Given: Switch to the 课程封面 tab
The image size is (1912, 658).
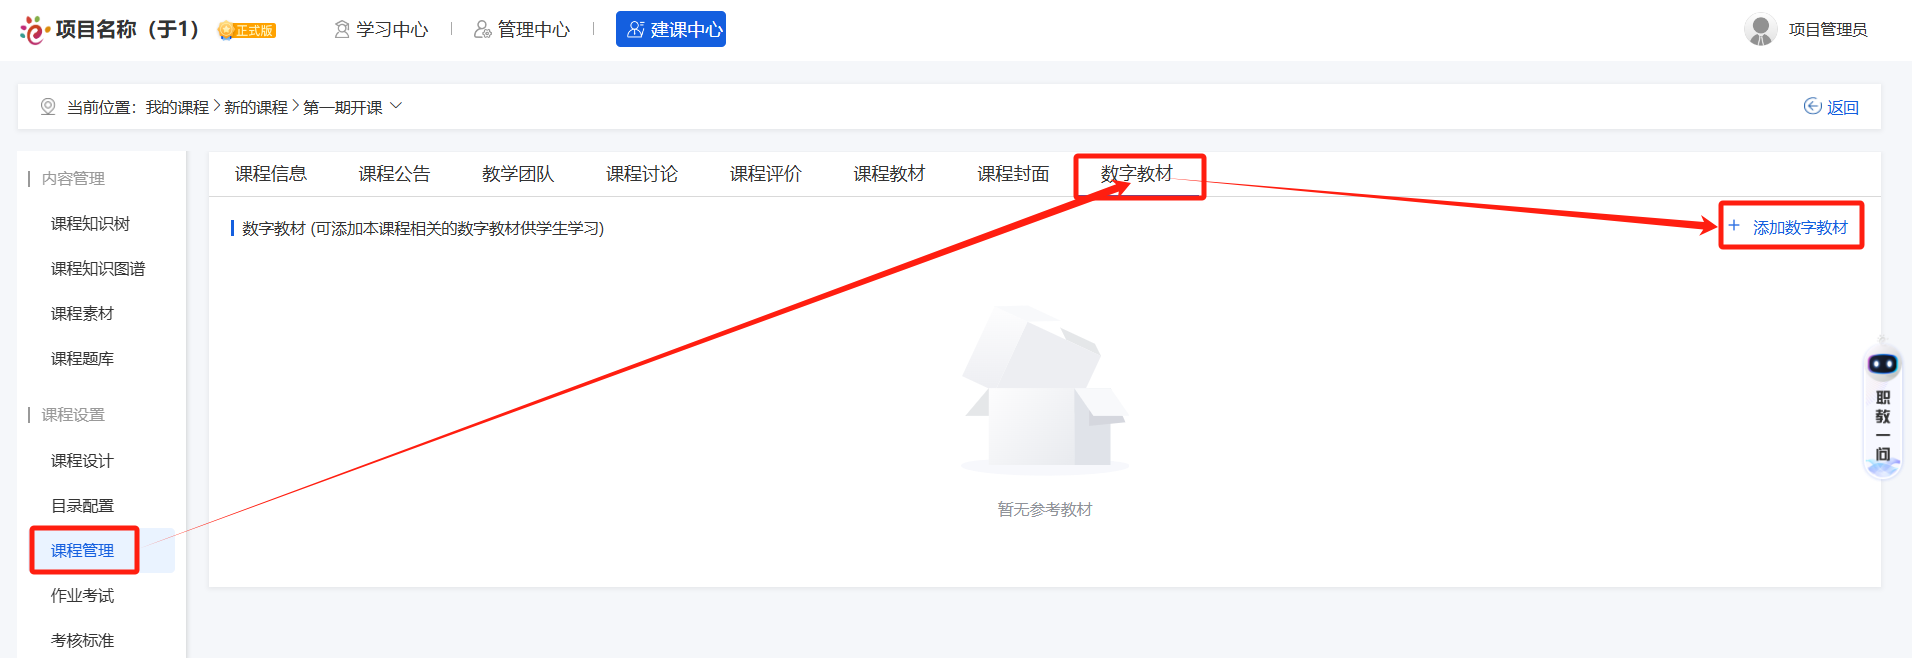Looking at the screenshot, I should point(1013,174).
